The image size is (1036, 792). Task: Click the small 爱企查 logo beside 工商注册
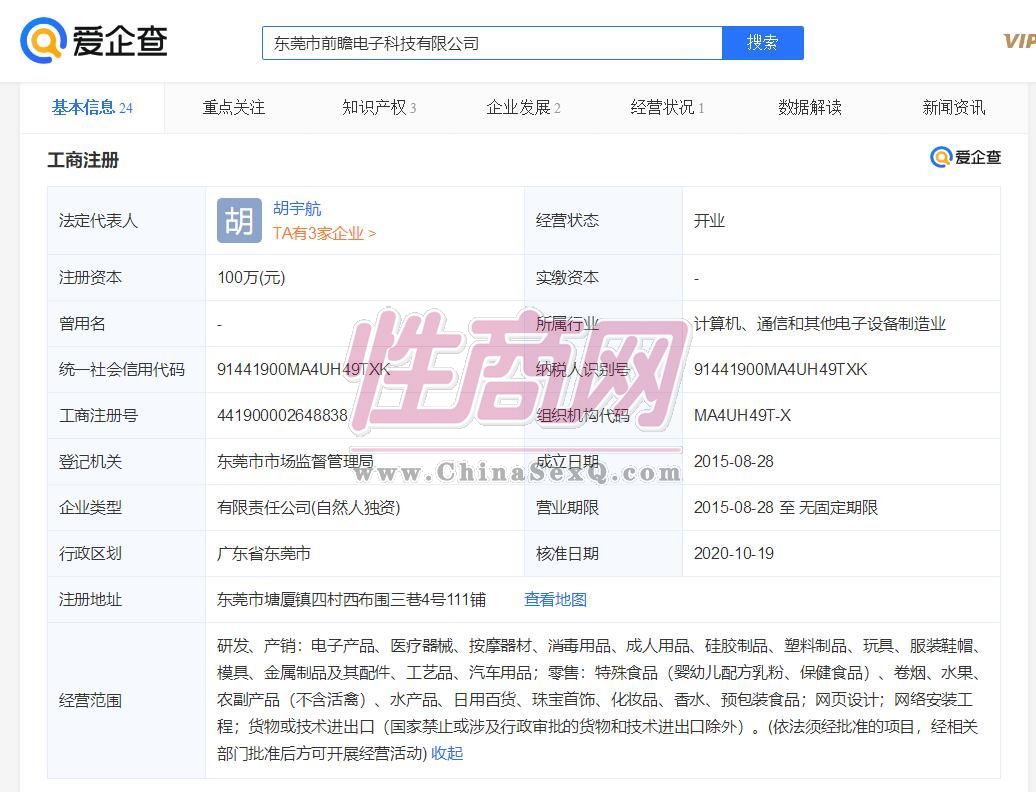pyautogui.click(x=965, y=157)
